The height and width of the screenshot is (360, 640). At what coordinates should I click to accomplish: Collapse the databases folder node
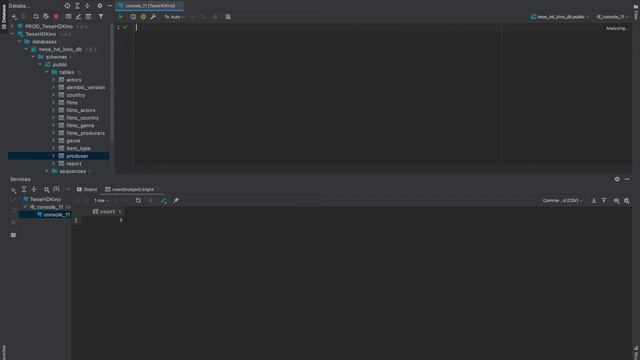point(19,42)
